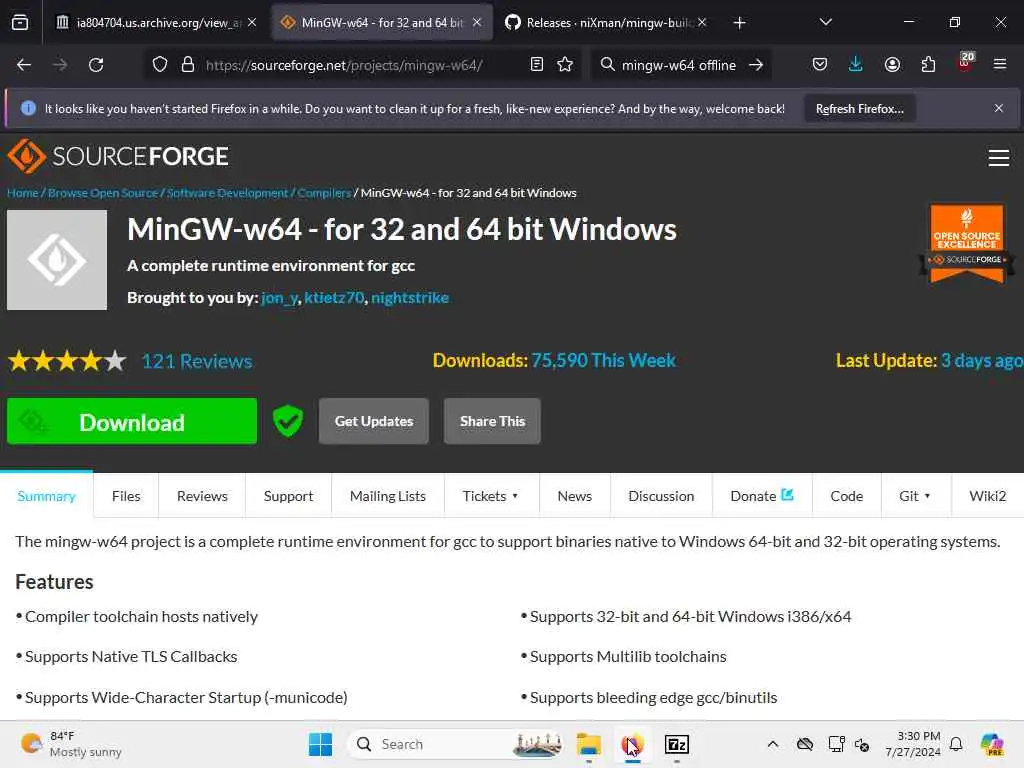Open the notifications bell
Screen dimensions: 1024x768
[x=956, y=744]
